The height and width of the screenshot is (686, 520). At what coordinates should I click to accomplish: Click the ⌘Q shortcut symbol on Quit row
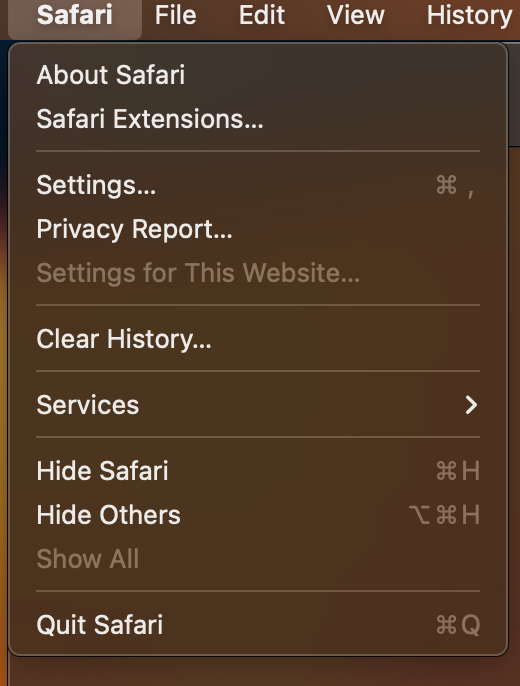coord(458,625)
